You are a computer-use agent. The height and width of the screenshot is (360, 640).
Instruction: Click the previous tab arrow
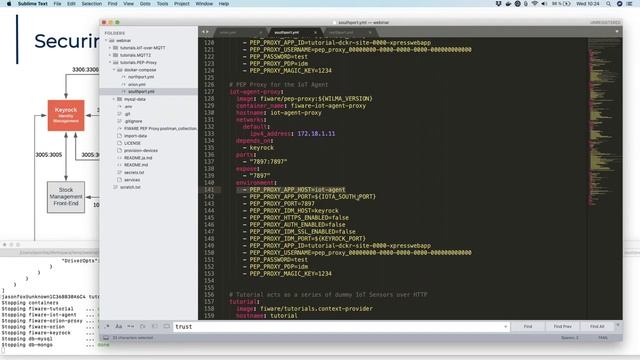coord(203,32)
